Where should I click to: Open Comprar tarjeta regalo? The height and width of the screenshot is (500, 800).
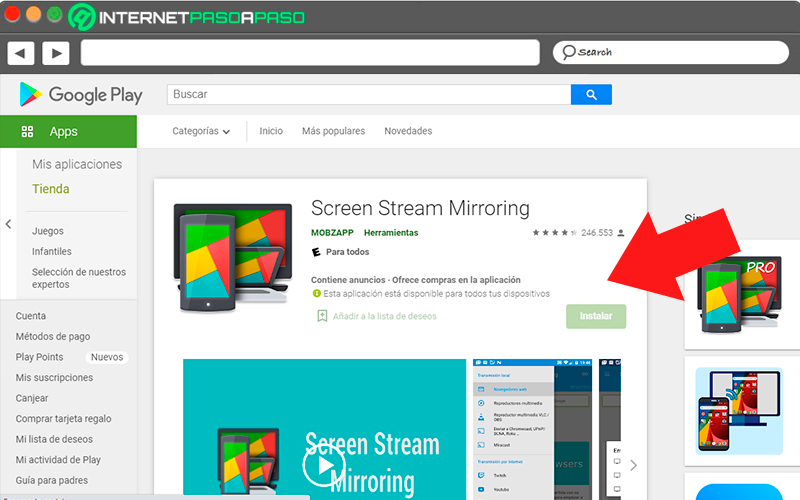(63, 418)
